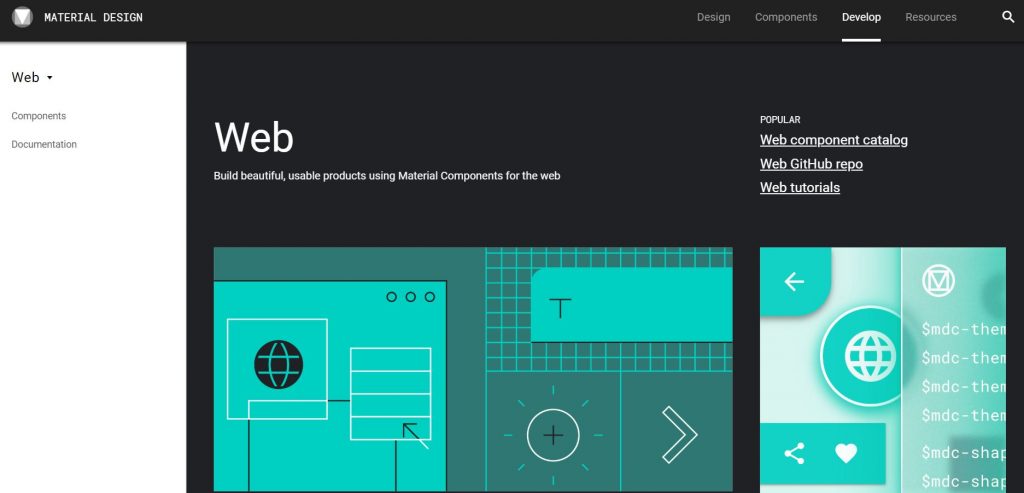
Task: Open the mint theming code illustration card
Action: pyautogui.click(x=882, y=369)
